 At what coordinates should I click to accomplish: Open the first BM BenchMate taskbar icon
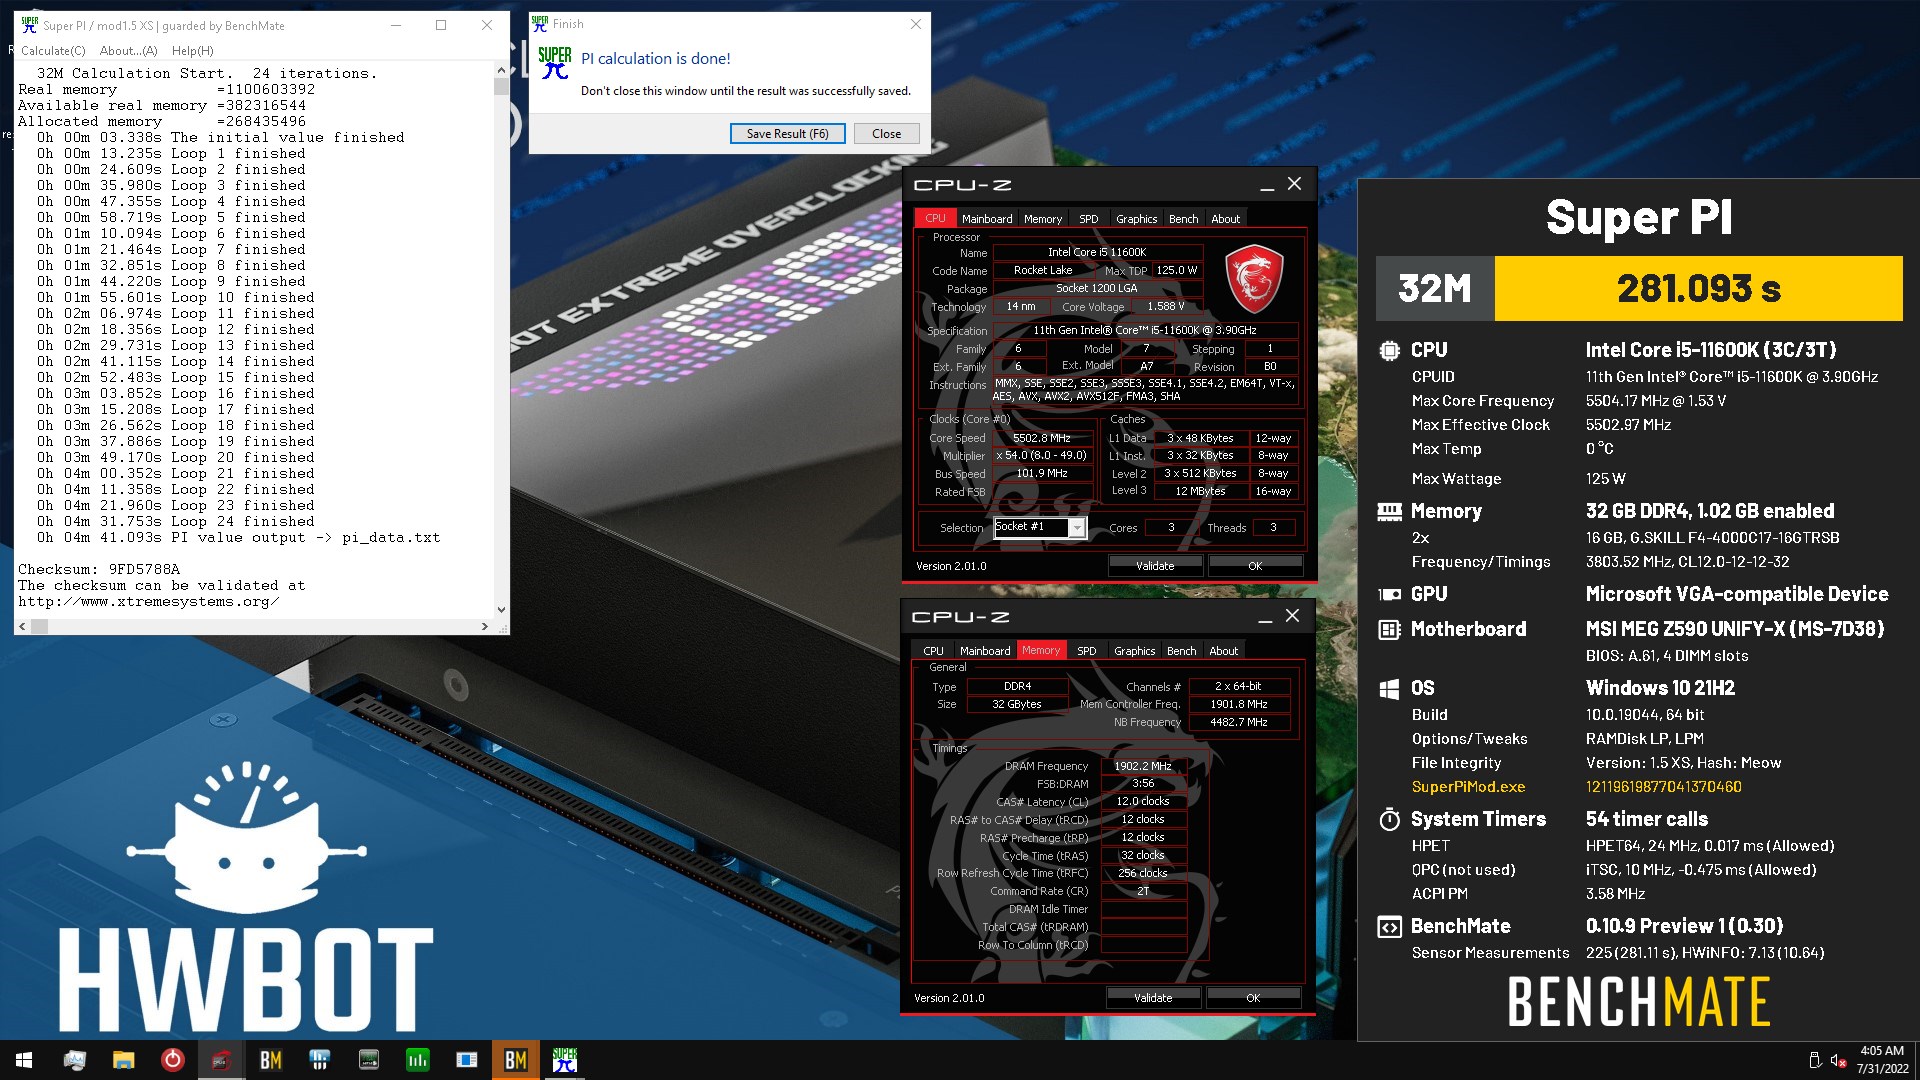tap(270, 1060)
